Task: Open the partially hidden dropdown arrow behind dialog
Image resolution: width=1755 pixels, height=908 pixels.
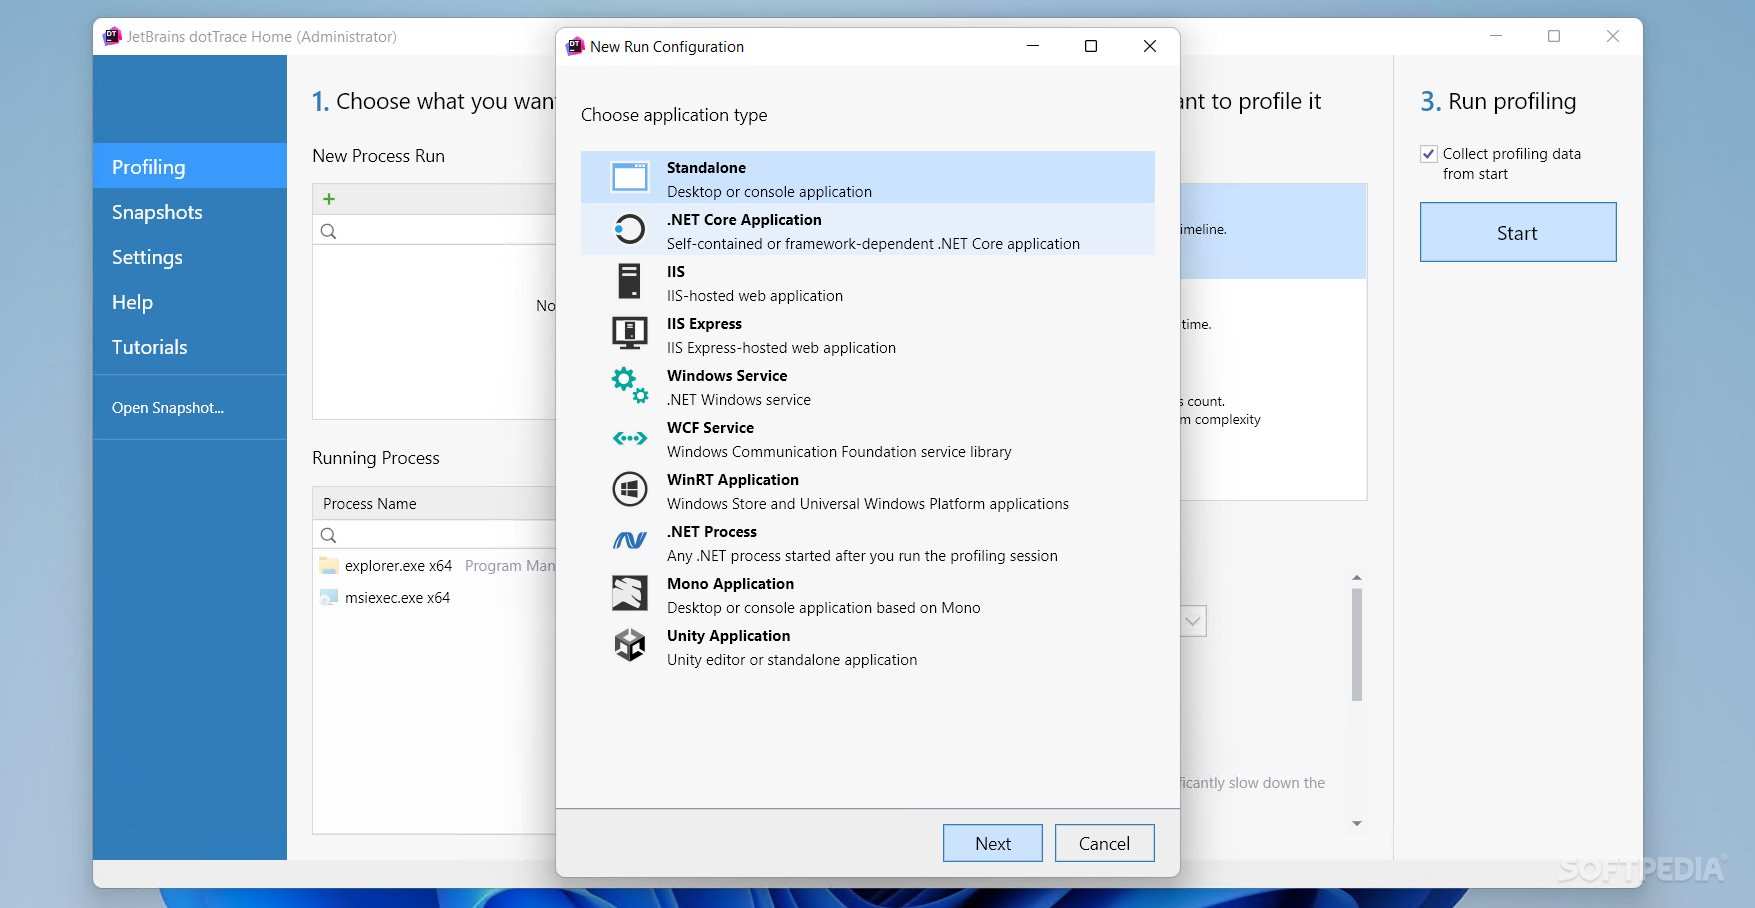Action: pyautogui.click(x=1193, y=621)
